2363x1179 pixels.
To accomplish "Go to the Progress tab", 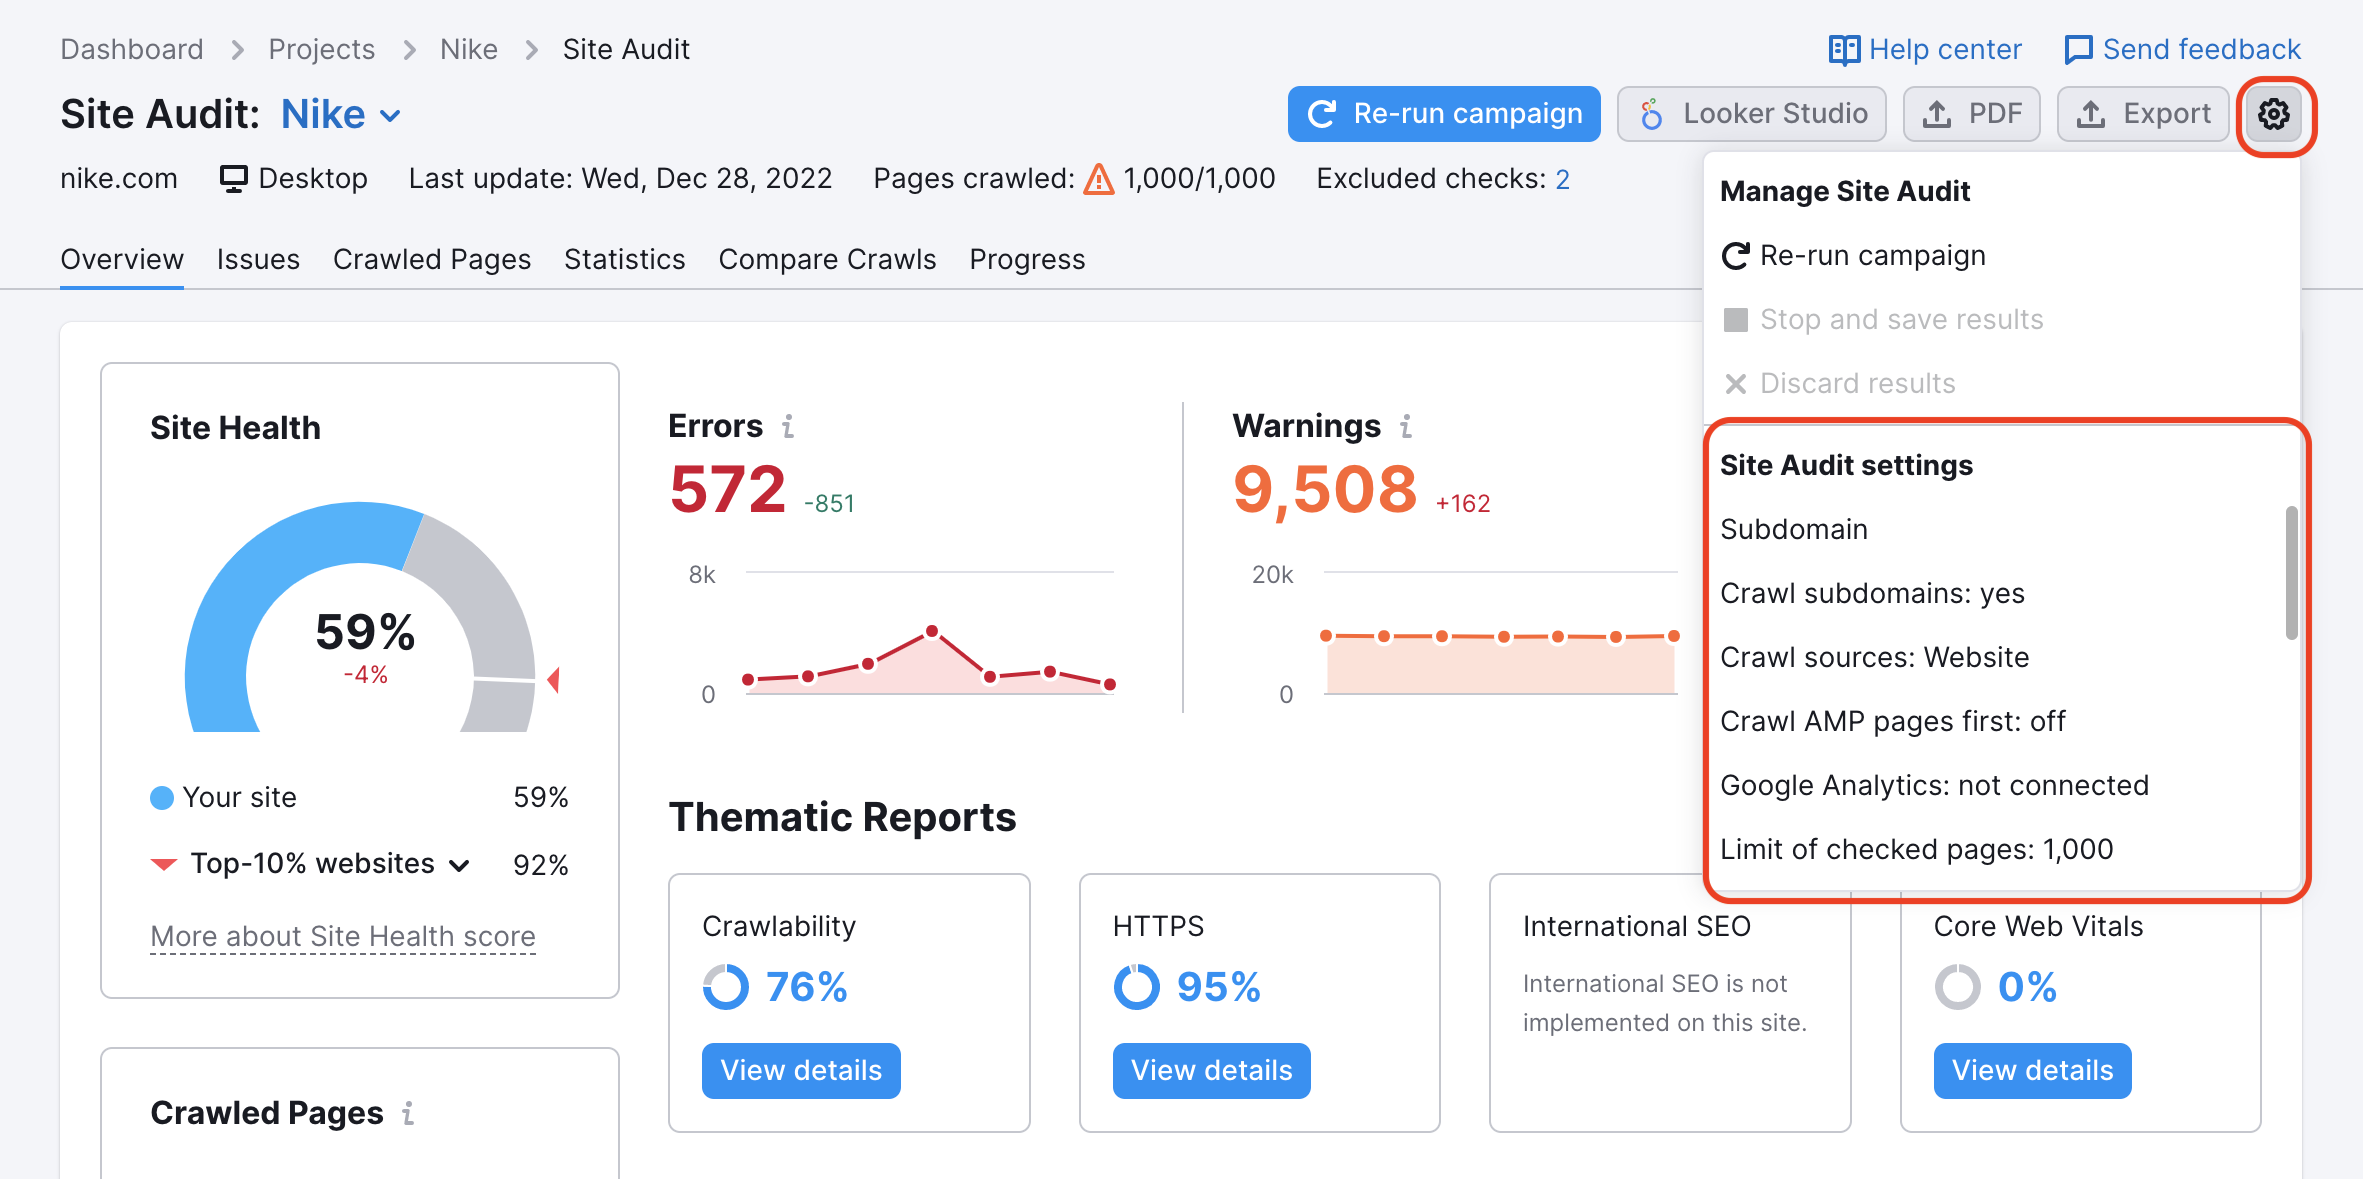I will pos(1028,260).
